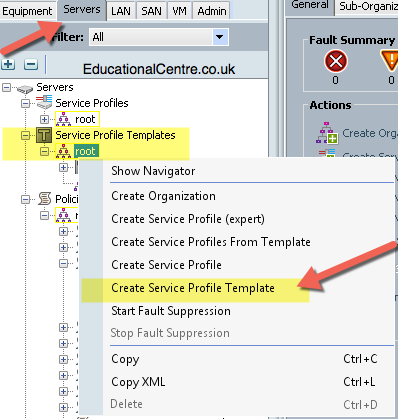Click the Create Organization action icon

(327, 133)
